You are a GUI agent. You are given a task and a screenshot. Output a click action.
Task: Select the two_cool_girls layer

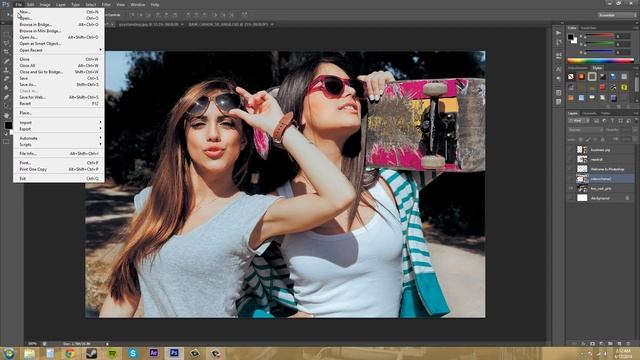tap(600, 188)
